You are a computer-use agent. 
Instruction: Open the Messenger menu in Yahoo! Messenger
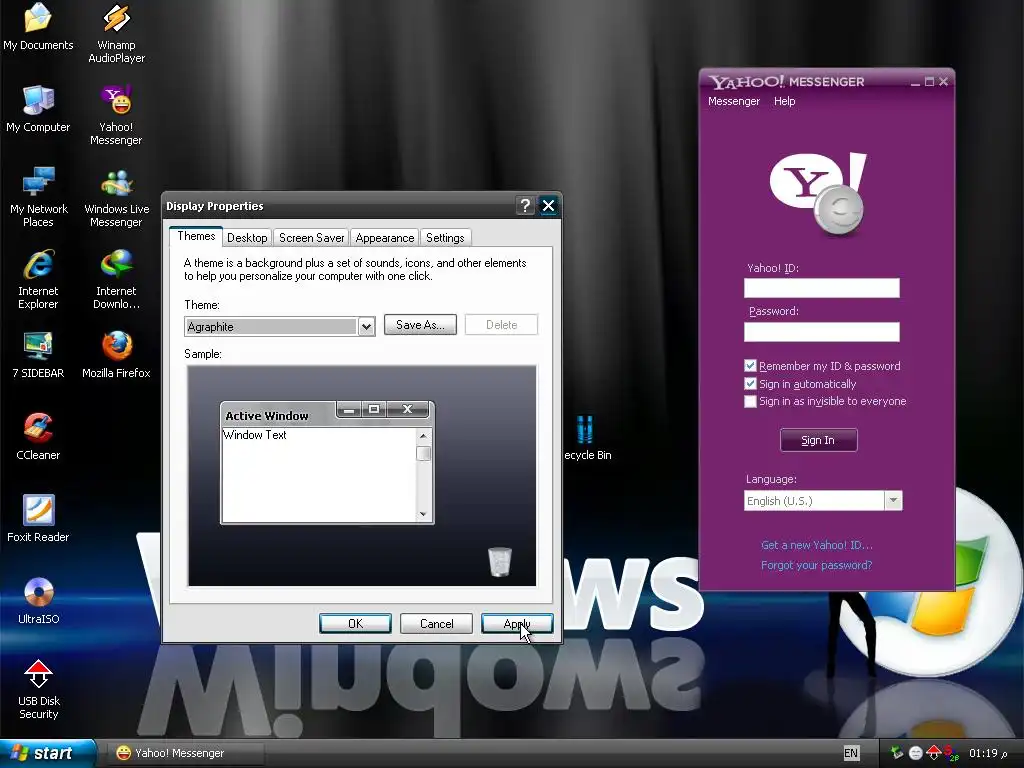734,101
